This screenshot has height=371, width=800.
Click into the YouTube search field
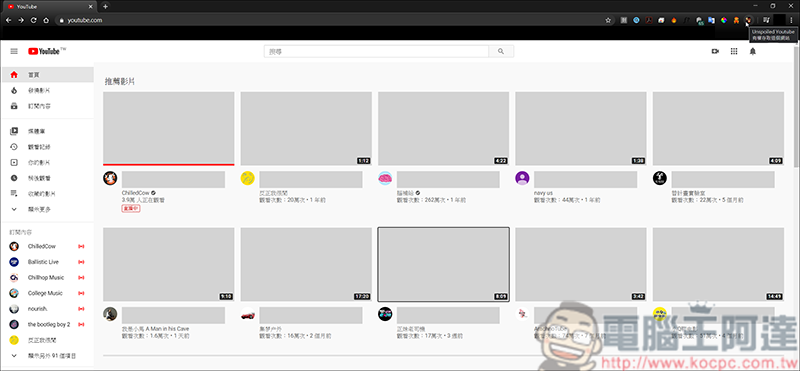(376, 51)
